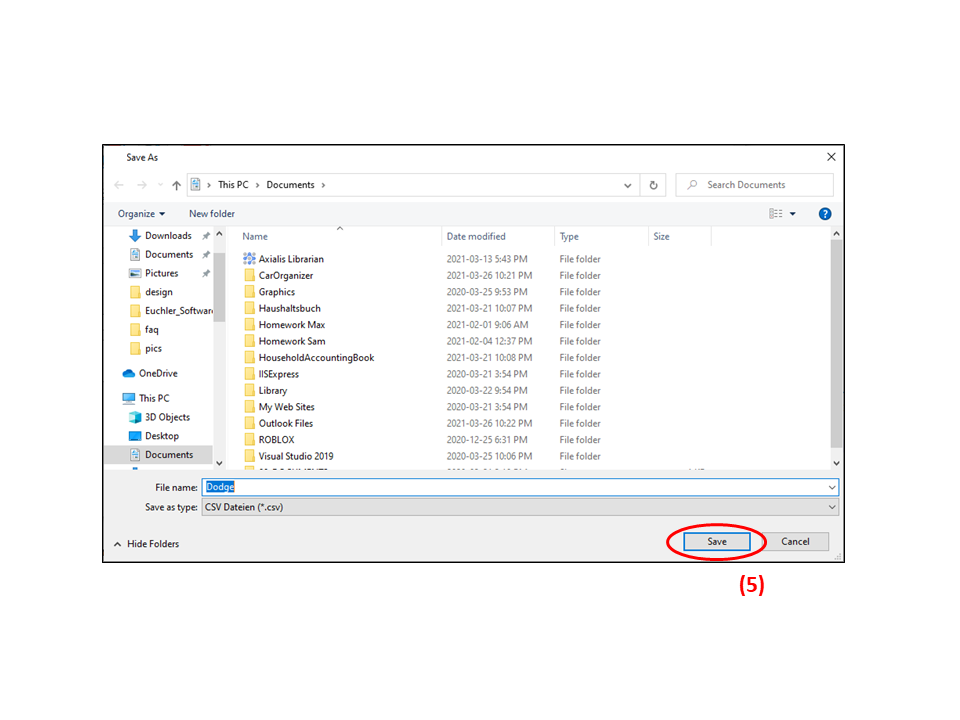Open the File name suggestions dropdown
The image size is (960, 720).
pyautogui.click(x=831, y=487)
